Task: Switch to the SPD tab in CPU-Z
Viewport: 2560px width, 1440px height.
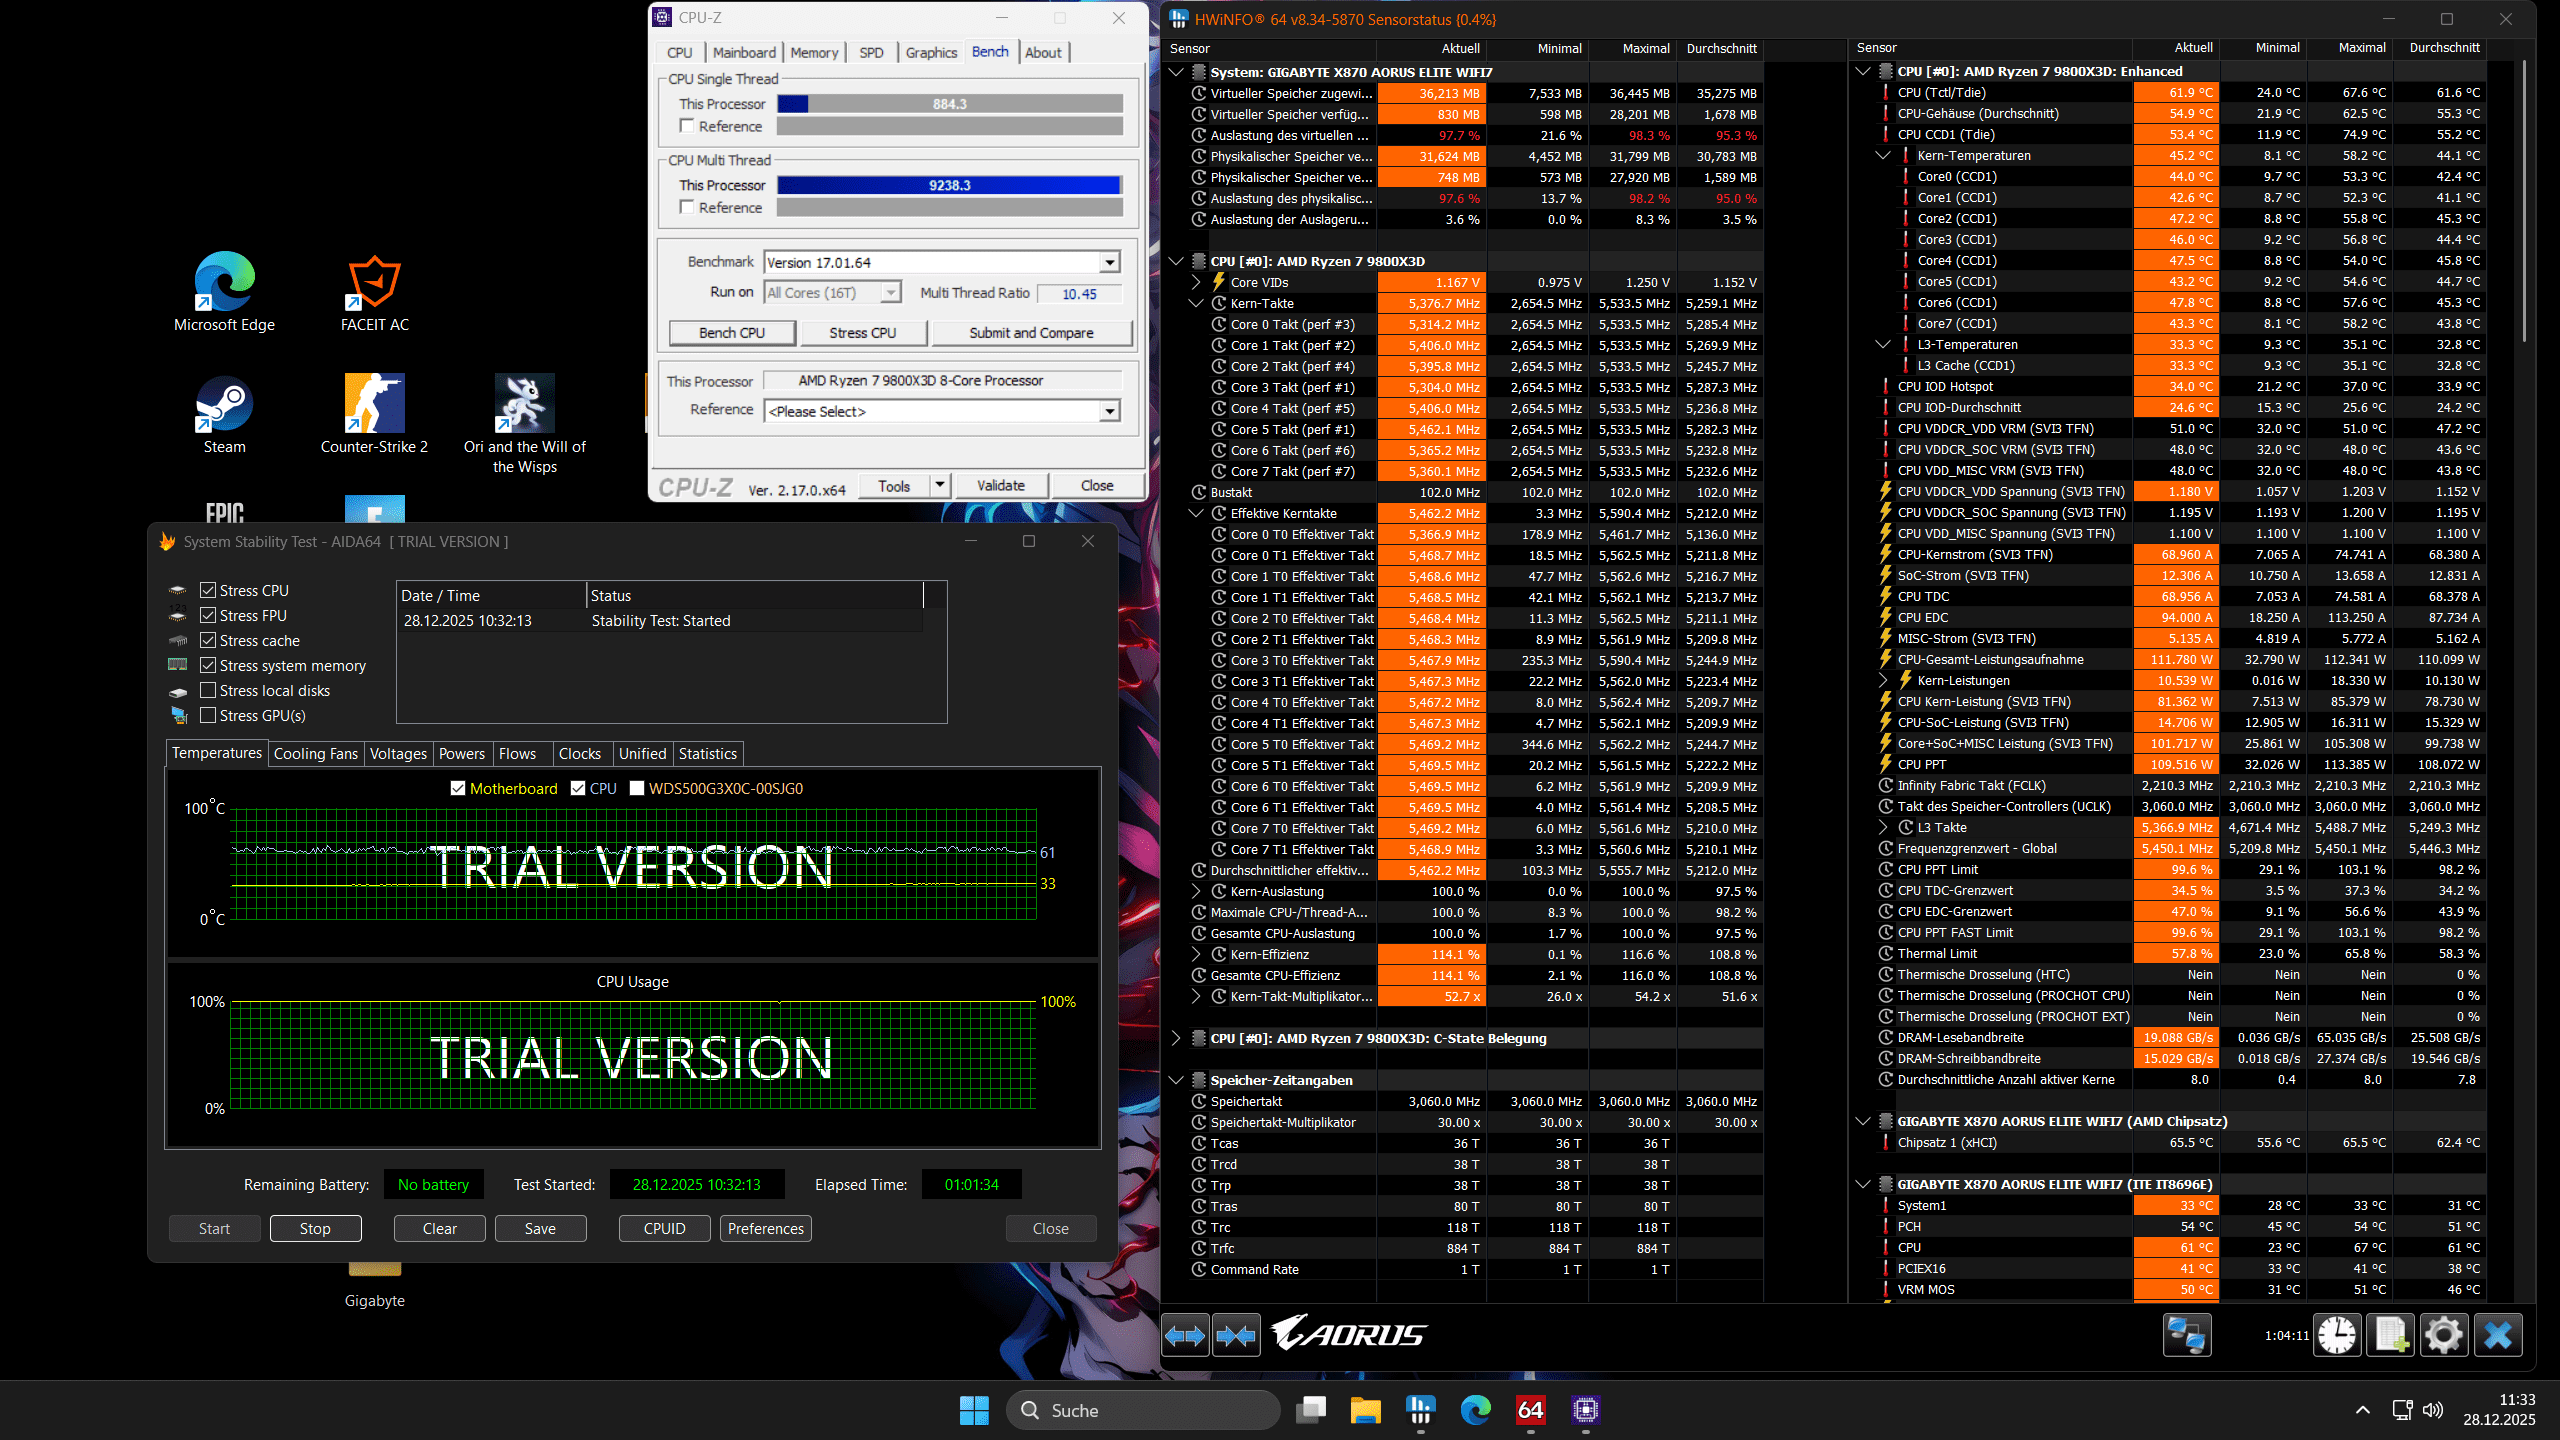Action: tap(870, 52)
